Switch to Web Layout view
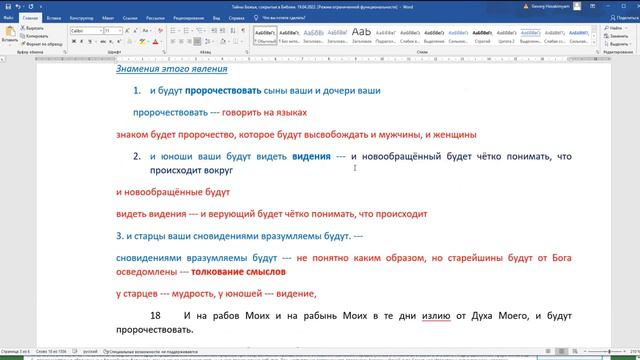The image size is (640, 360). [x=575, y=351]
